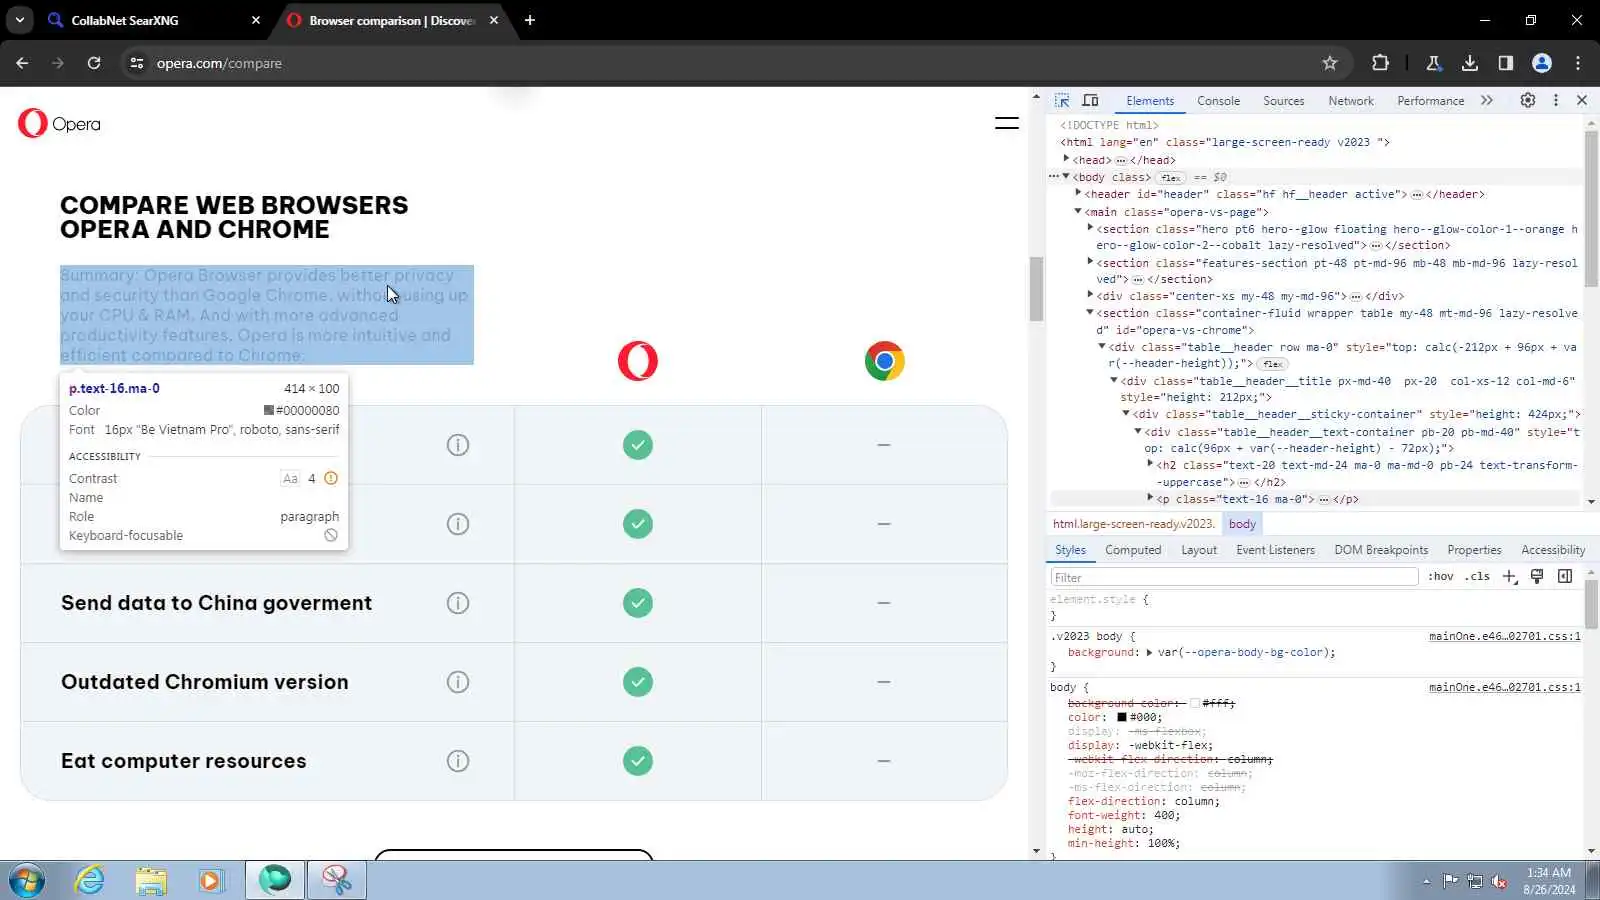
Task: Open the DevTools customize three-dot menu
Action: click(1556, 100)
